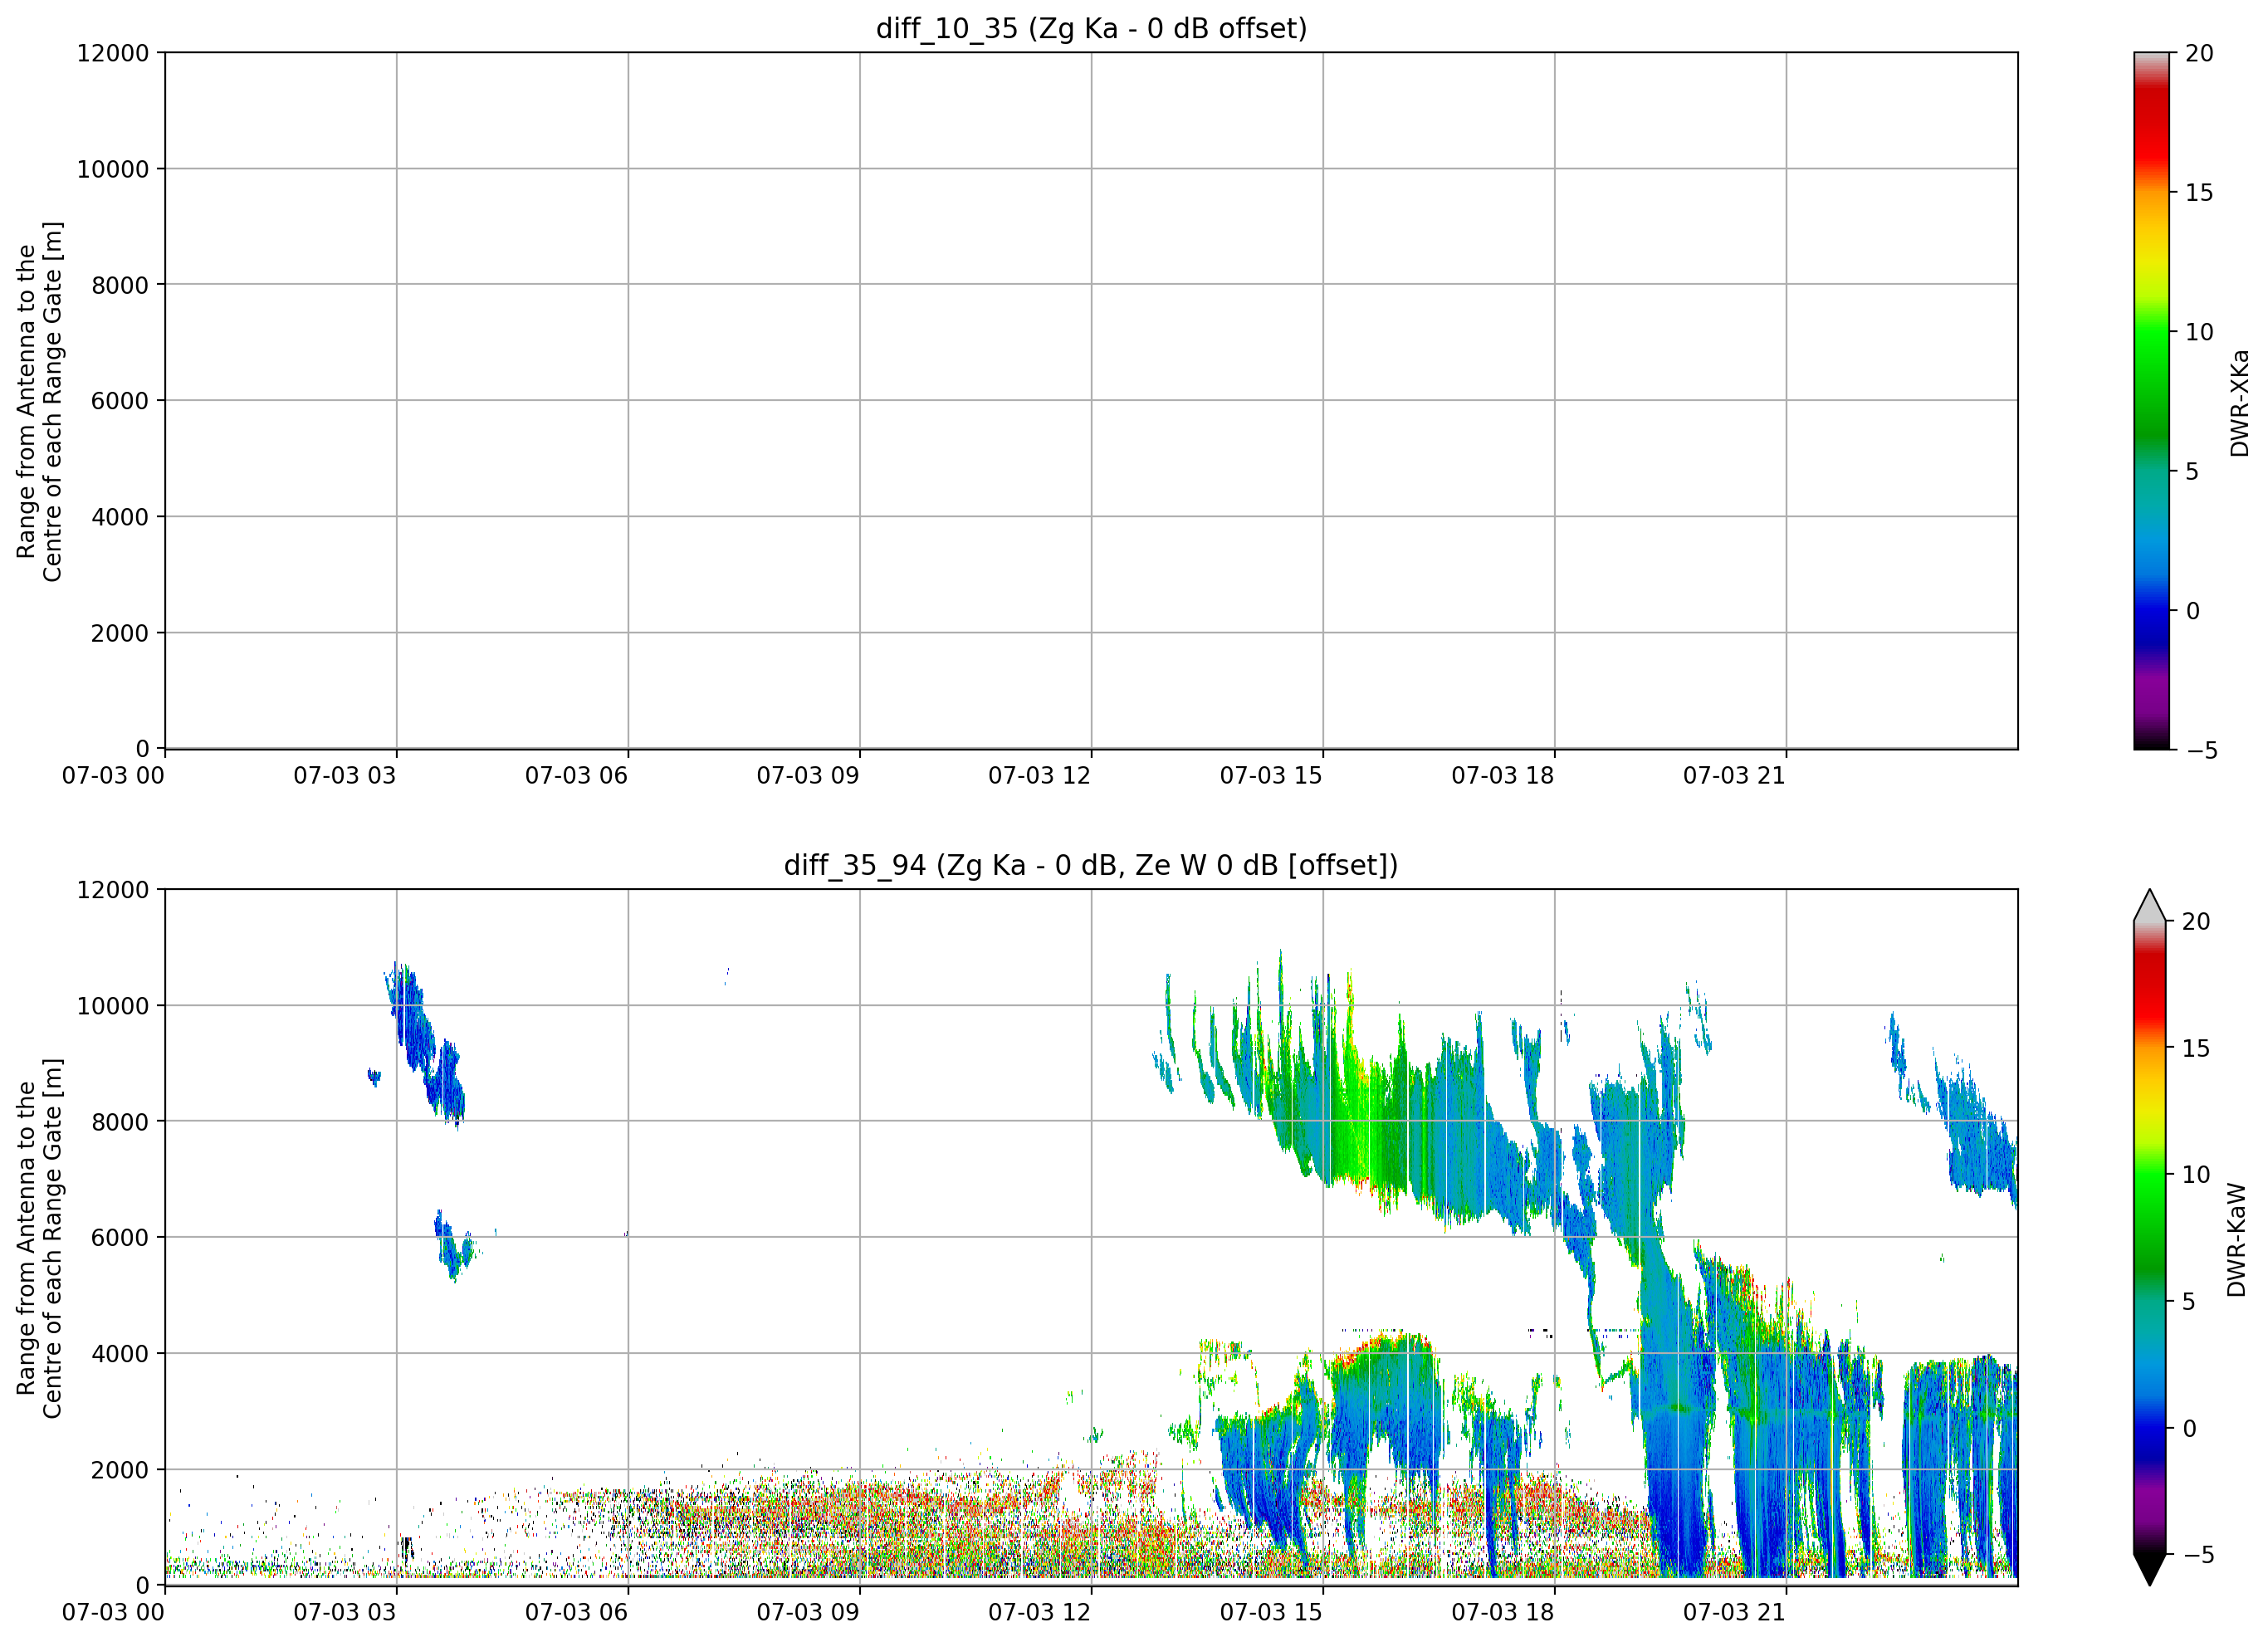Click the 12000 y-tick on the diff_35_94 plot

[113, 890]
